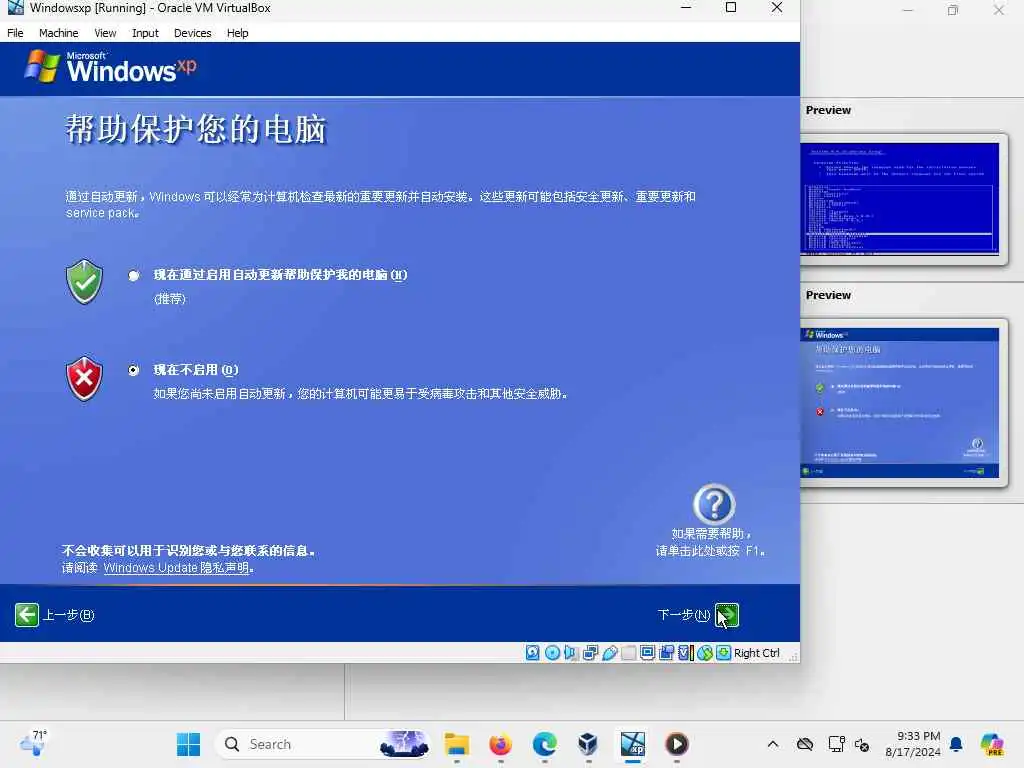Click the media player taskbar icon
This screenshot has height=768, width=1024.
click(677, 744)
